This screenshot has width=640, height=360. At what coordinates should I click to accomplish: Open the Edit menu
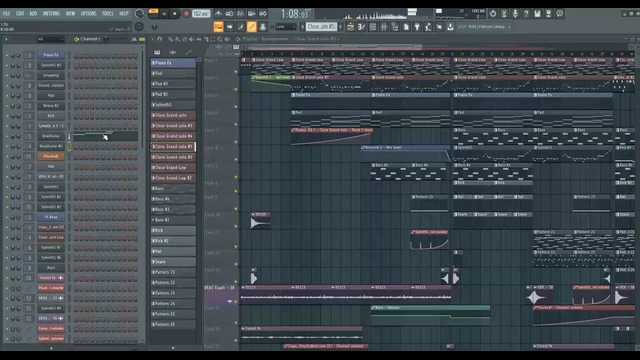[20, 13]
